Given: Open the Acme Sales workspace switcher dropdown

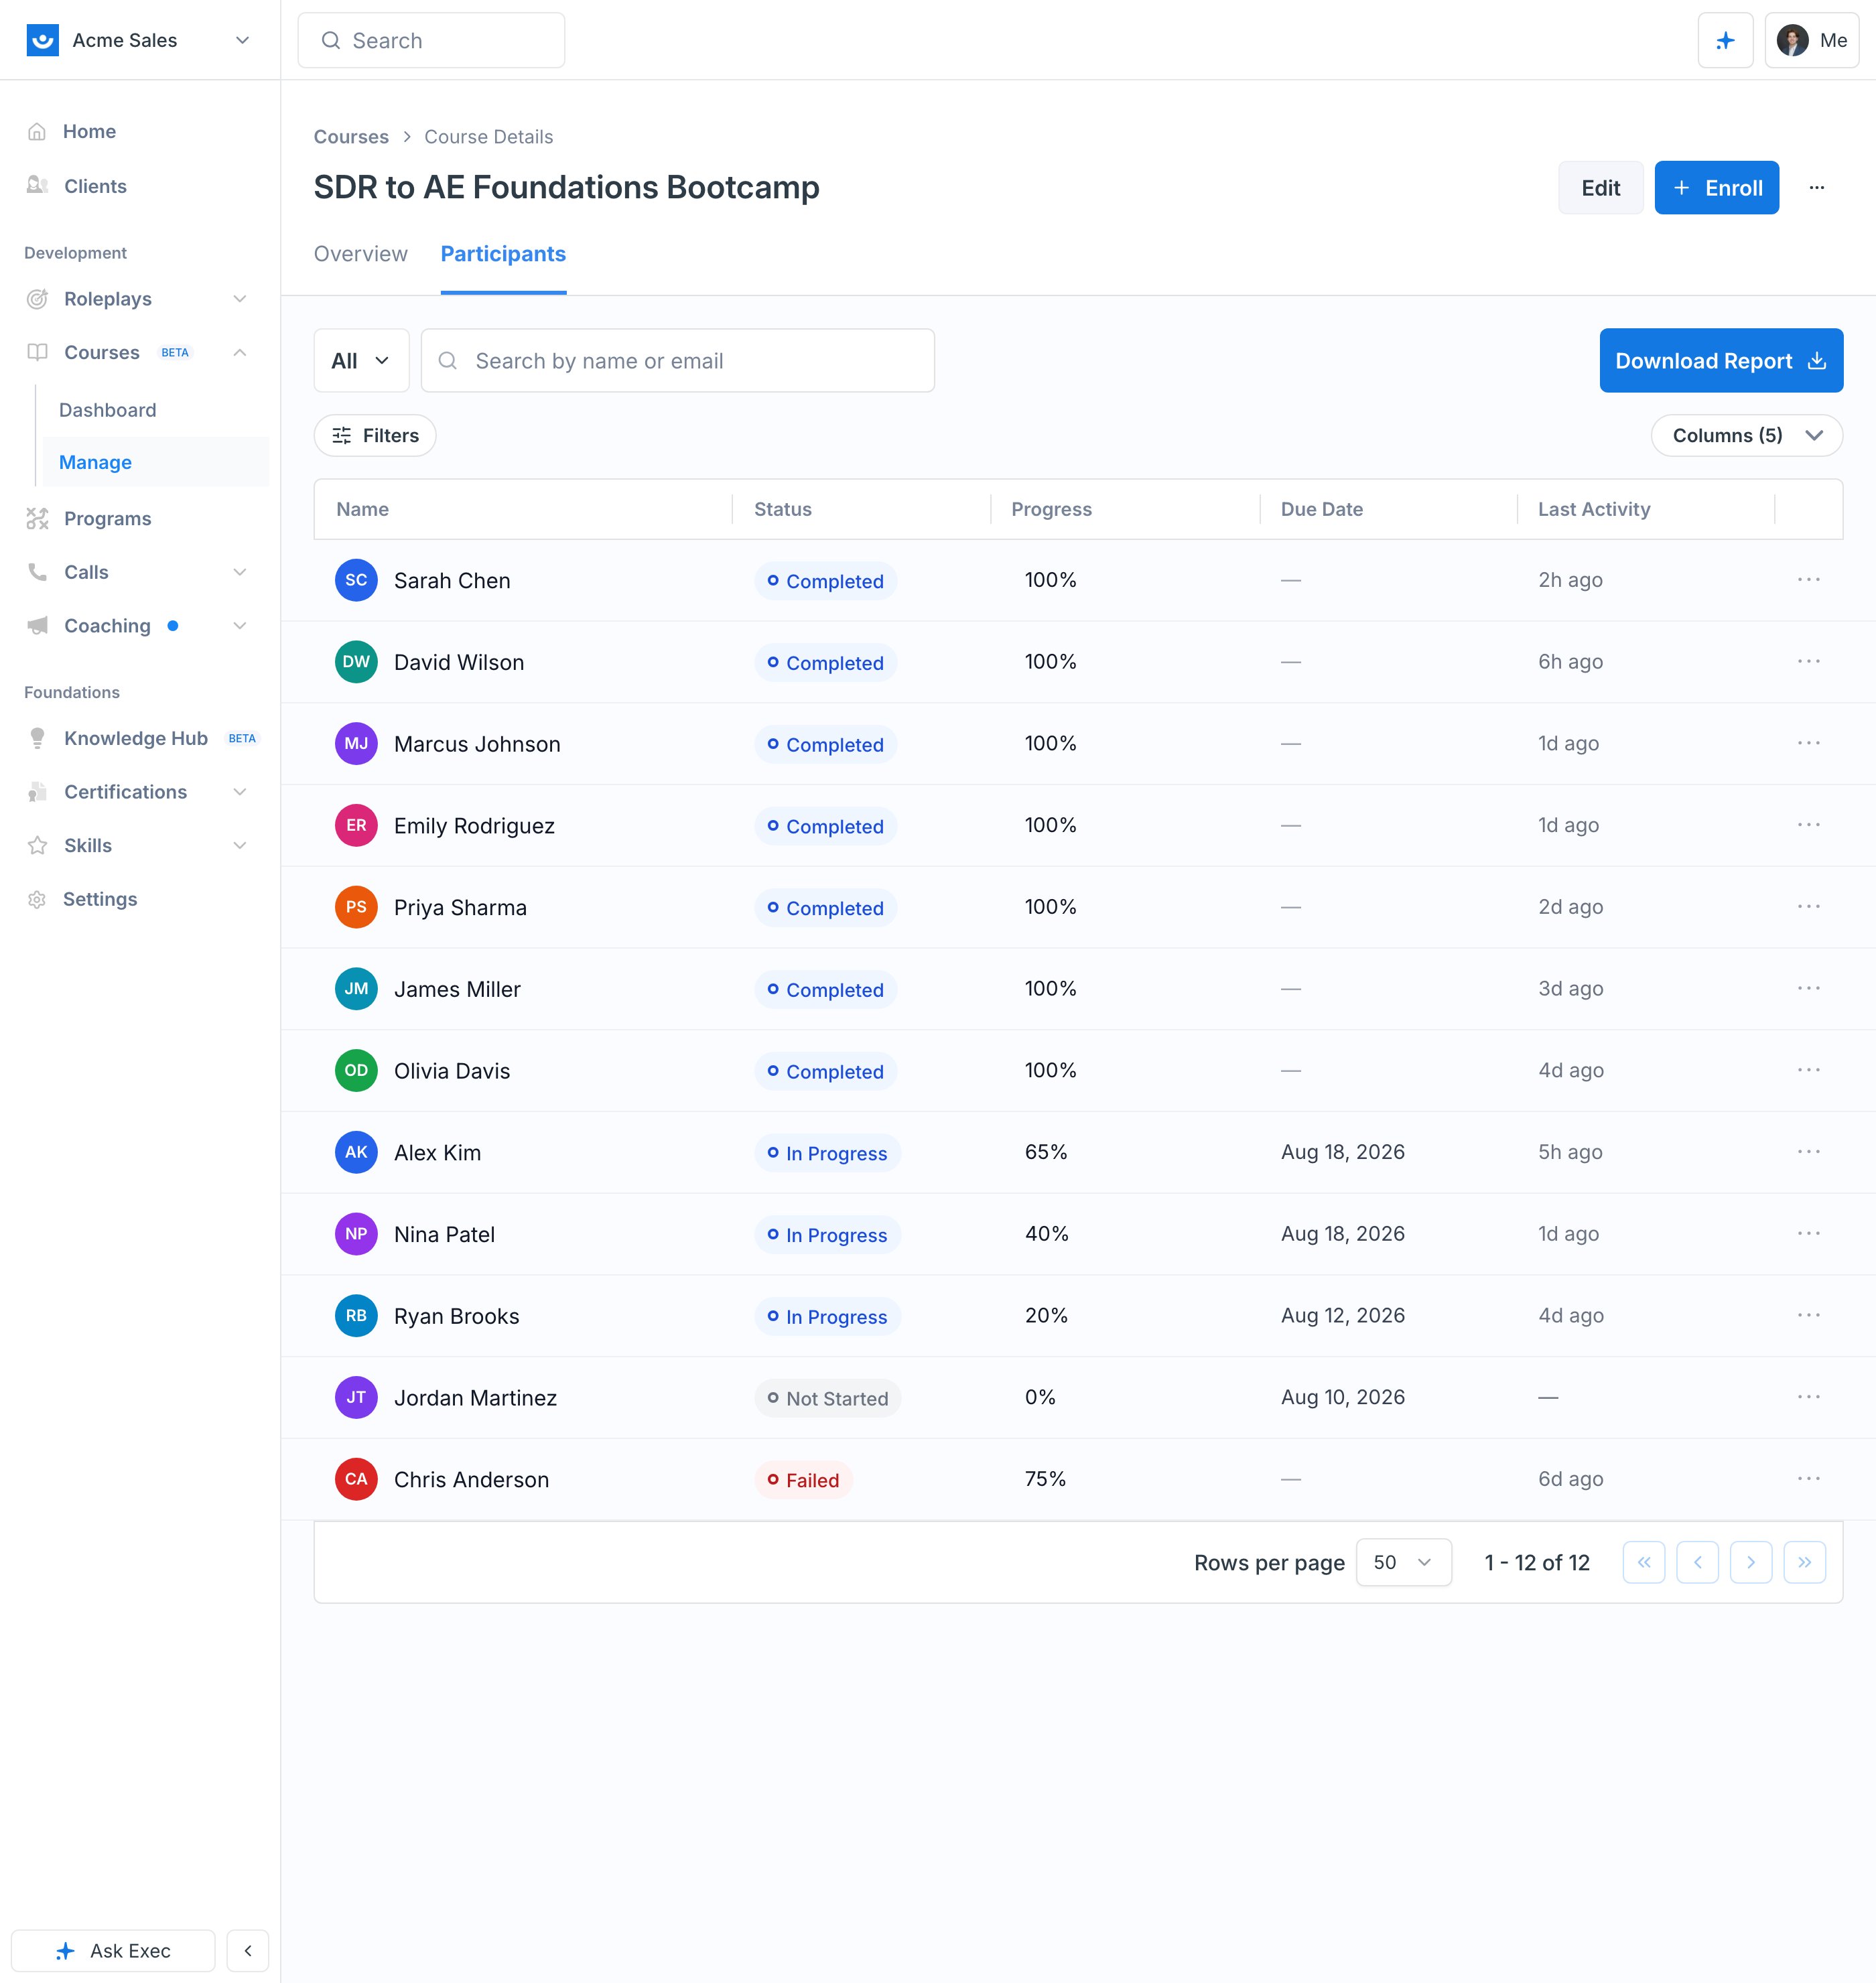Looking at the screenshot, I should click(x=241, y=40).
